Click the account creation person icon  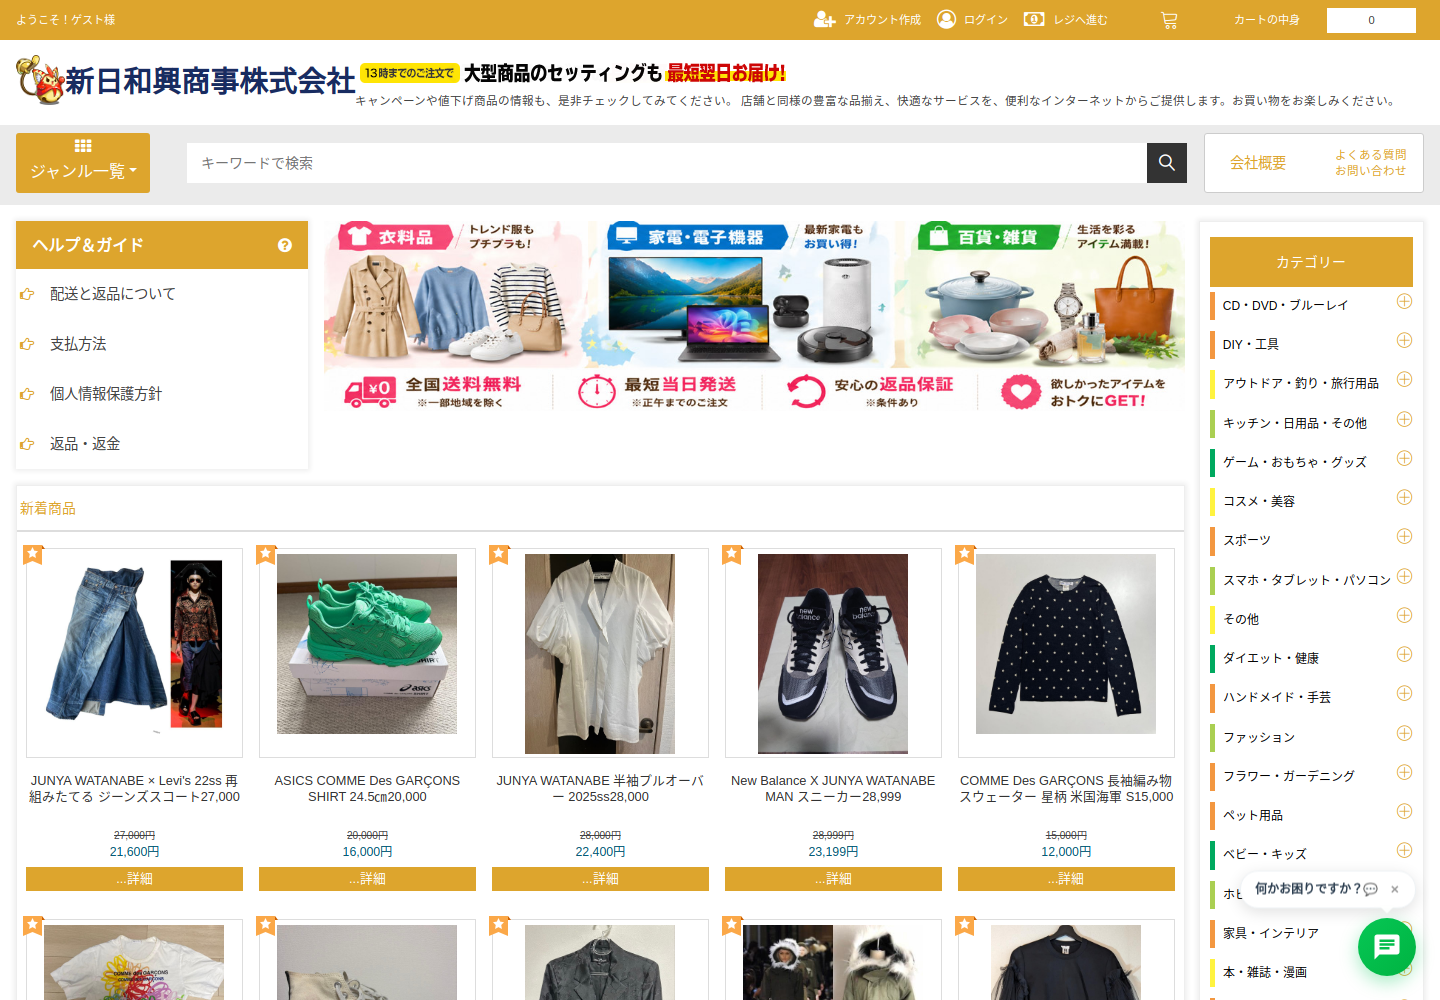coord(824,19)
